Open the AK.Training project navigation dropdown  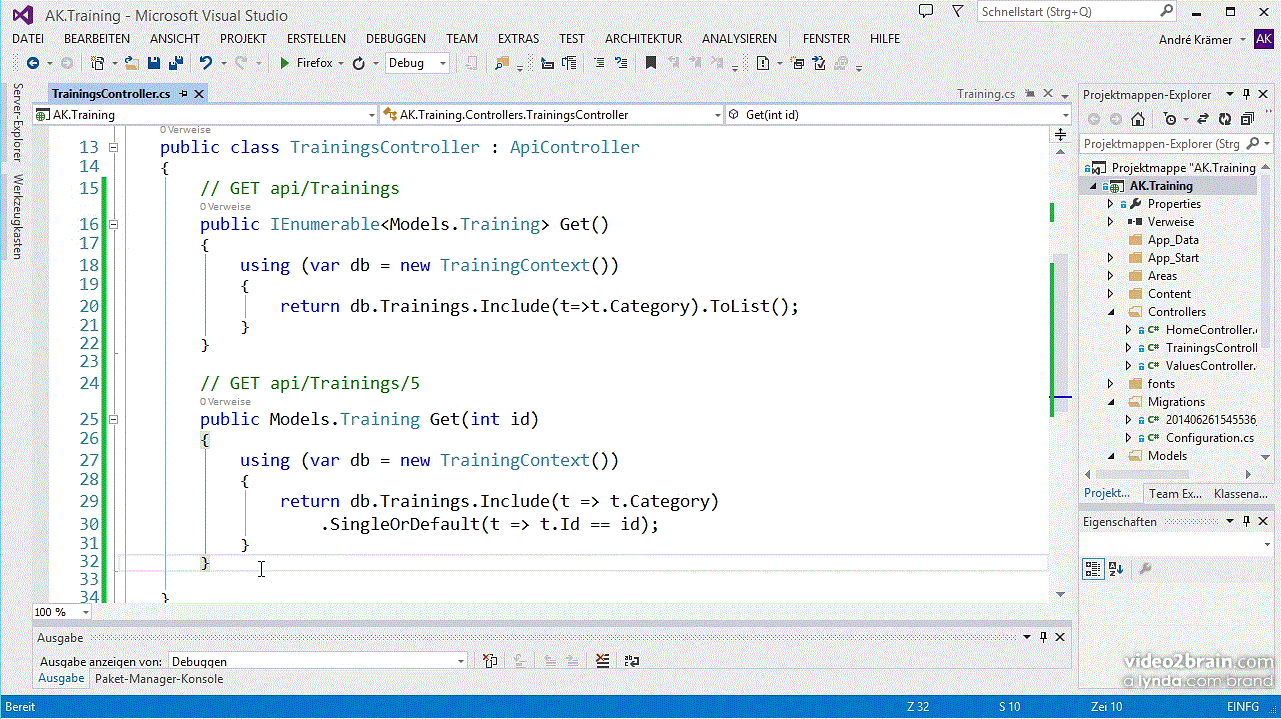371,115
